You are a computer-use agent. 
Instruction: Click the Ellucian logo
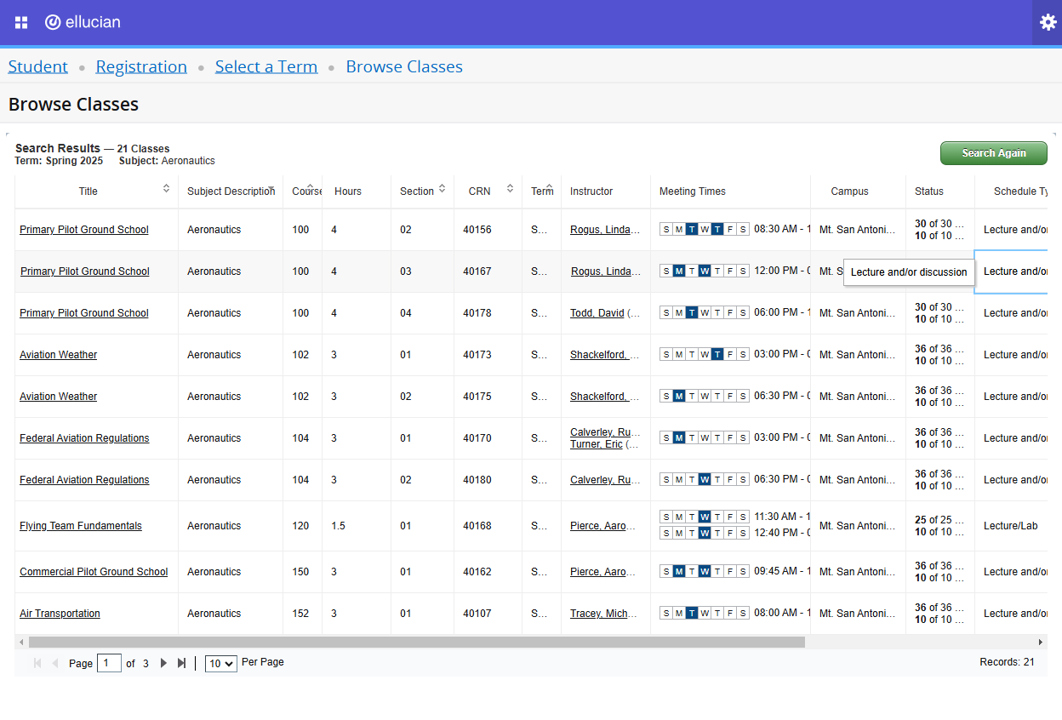tap(82, 22)
